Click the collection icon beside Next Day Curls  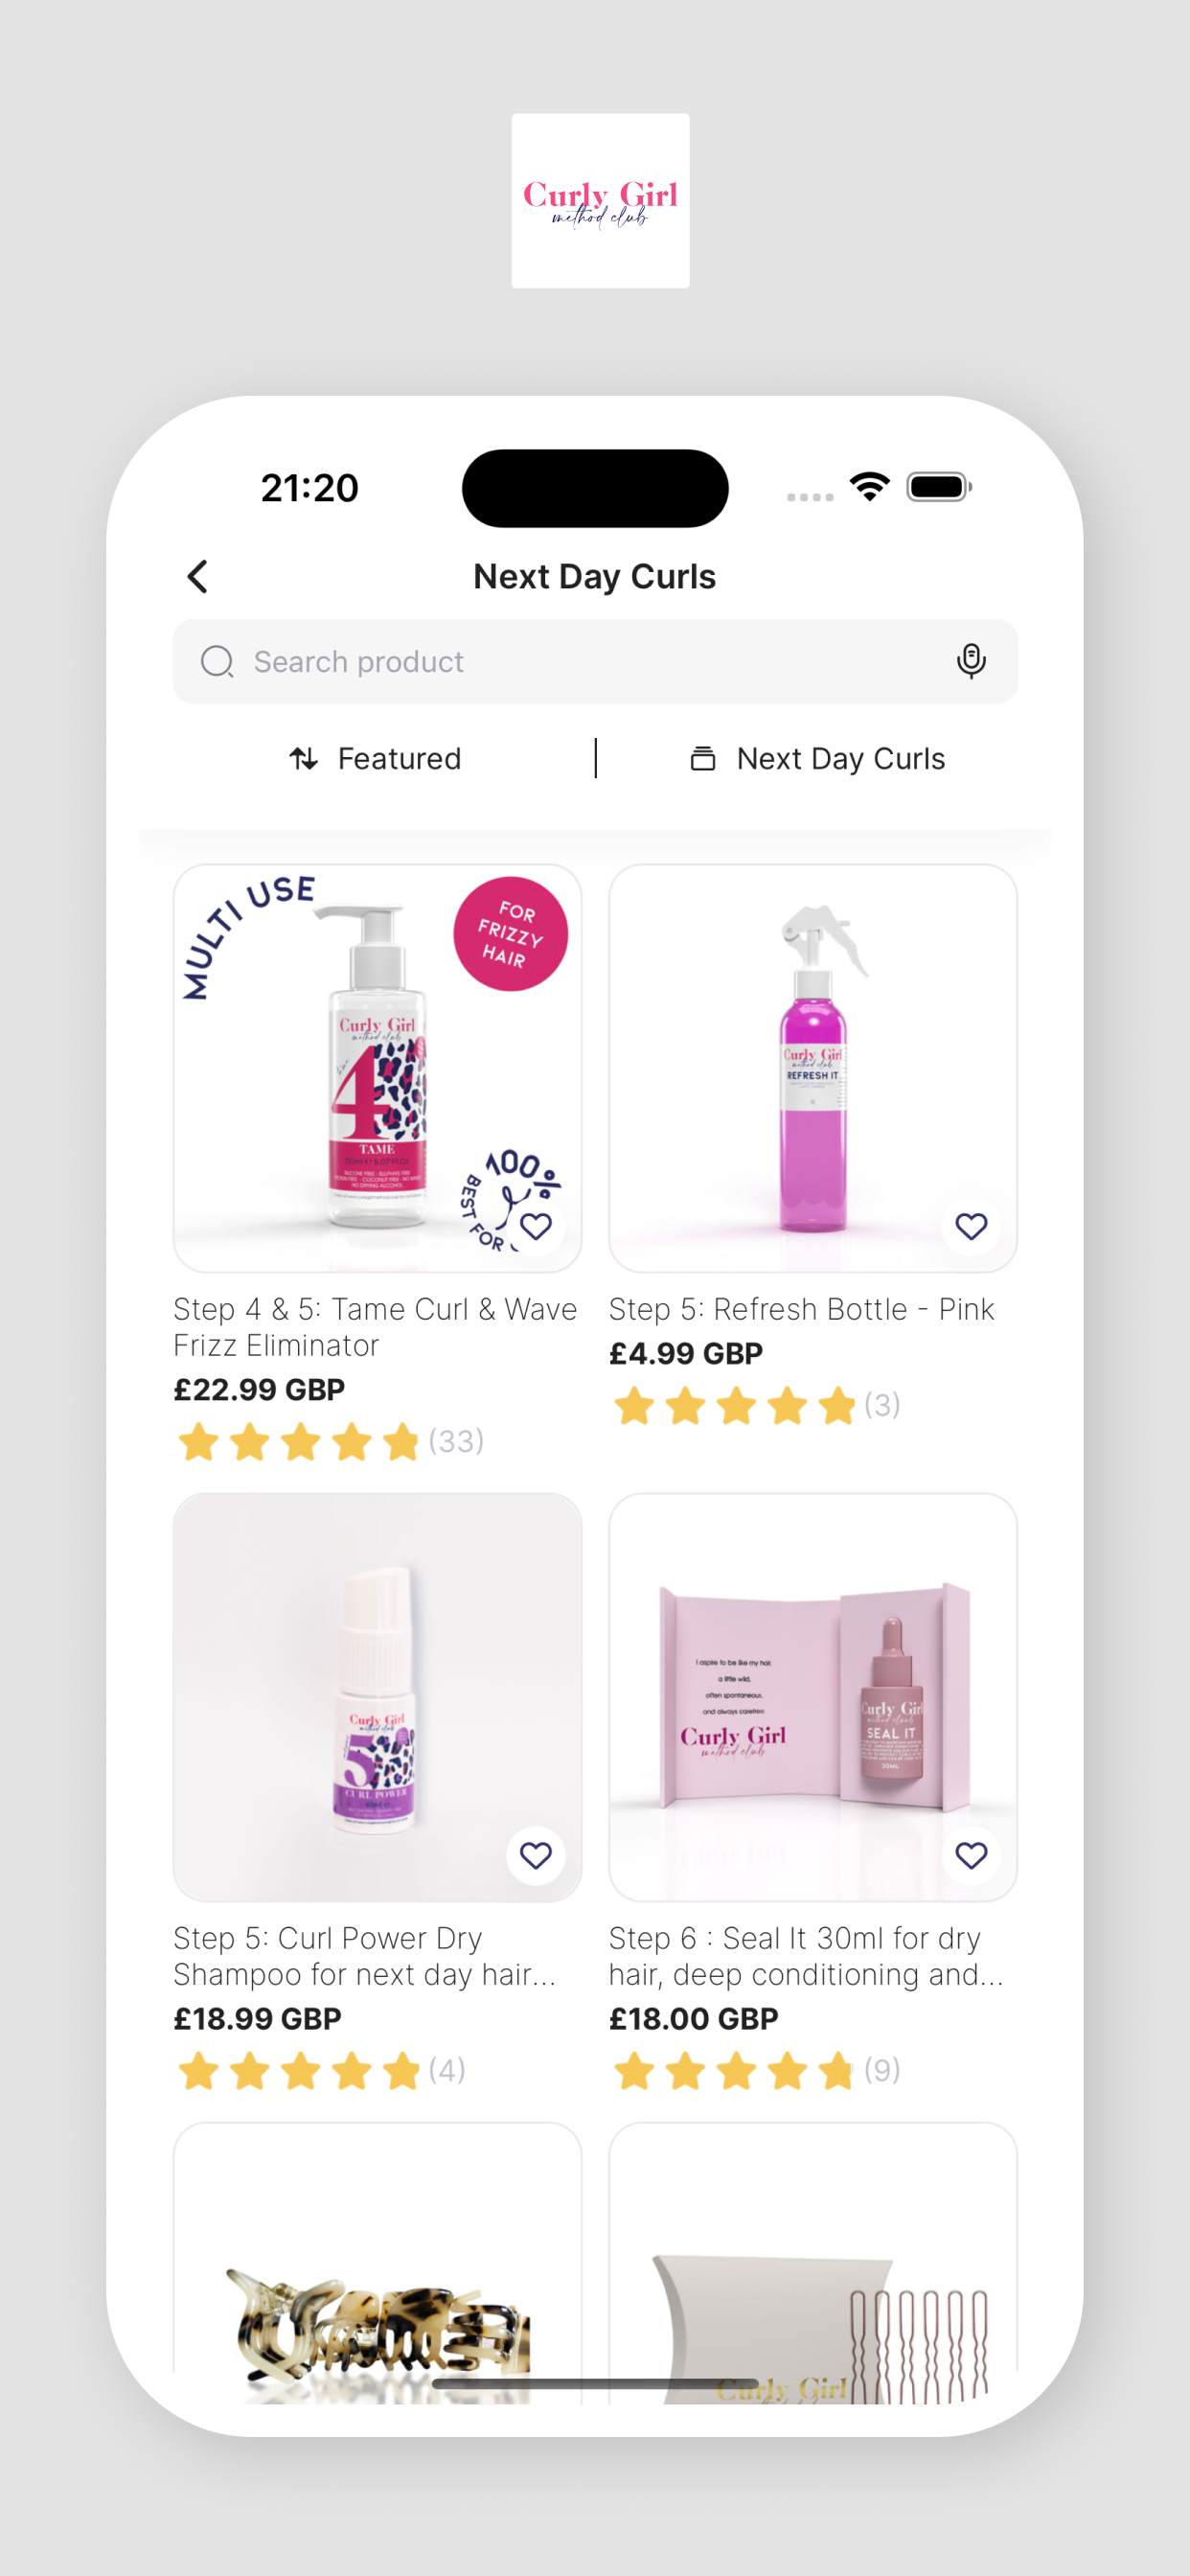pos(703,759)
